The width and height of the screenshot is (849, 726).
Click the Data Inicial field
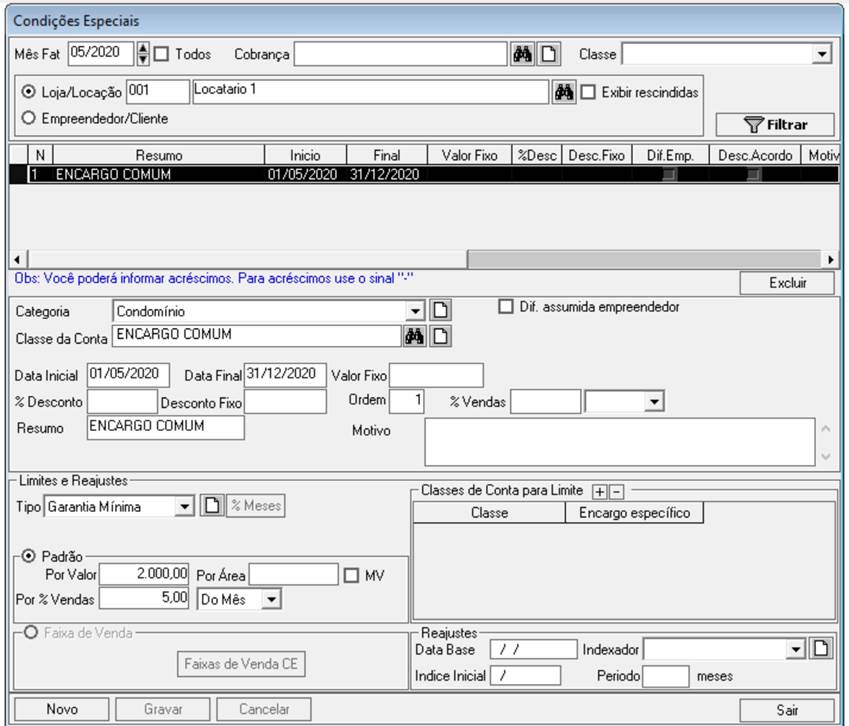click(128, 375)
